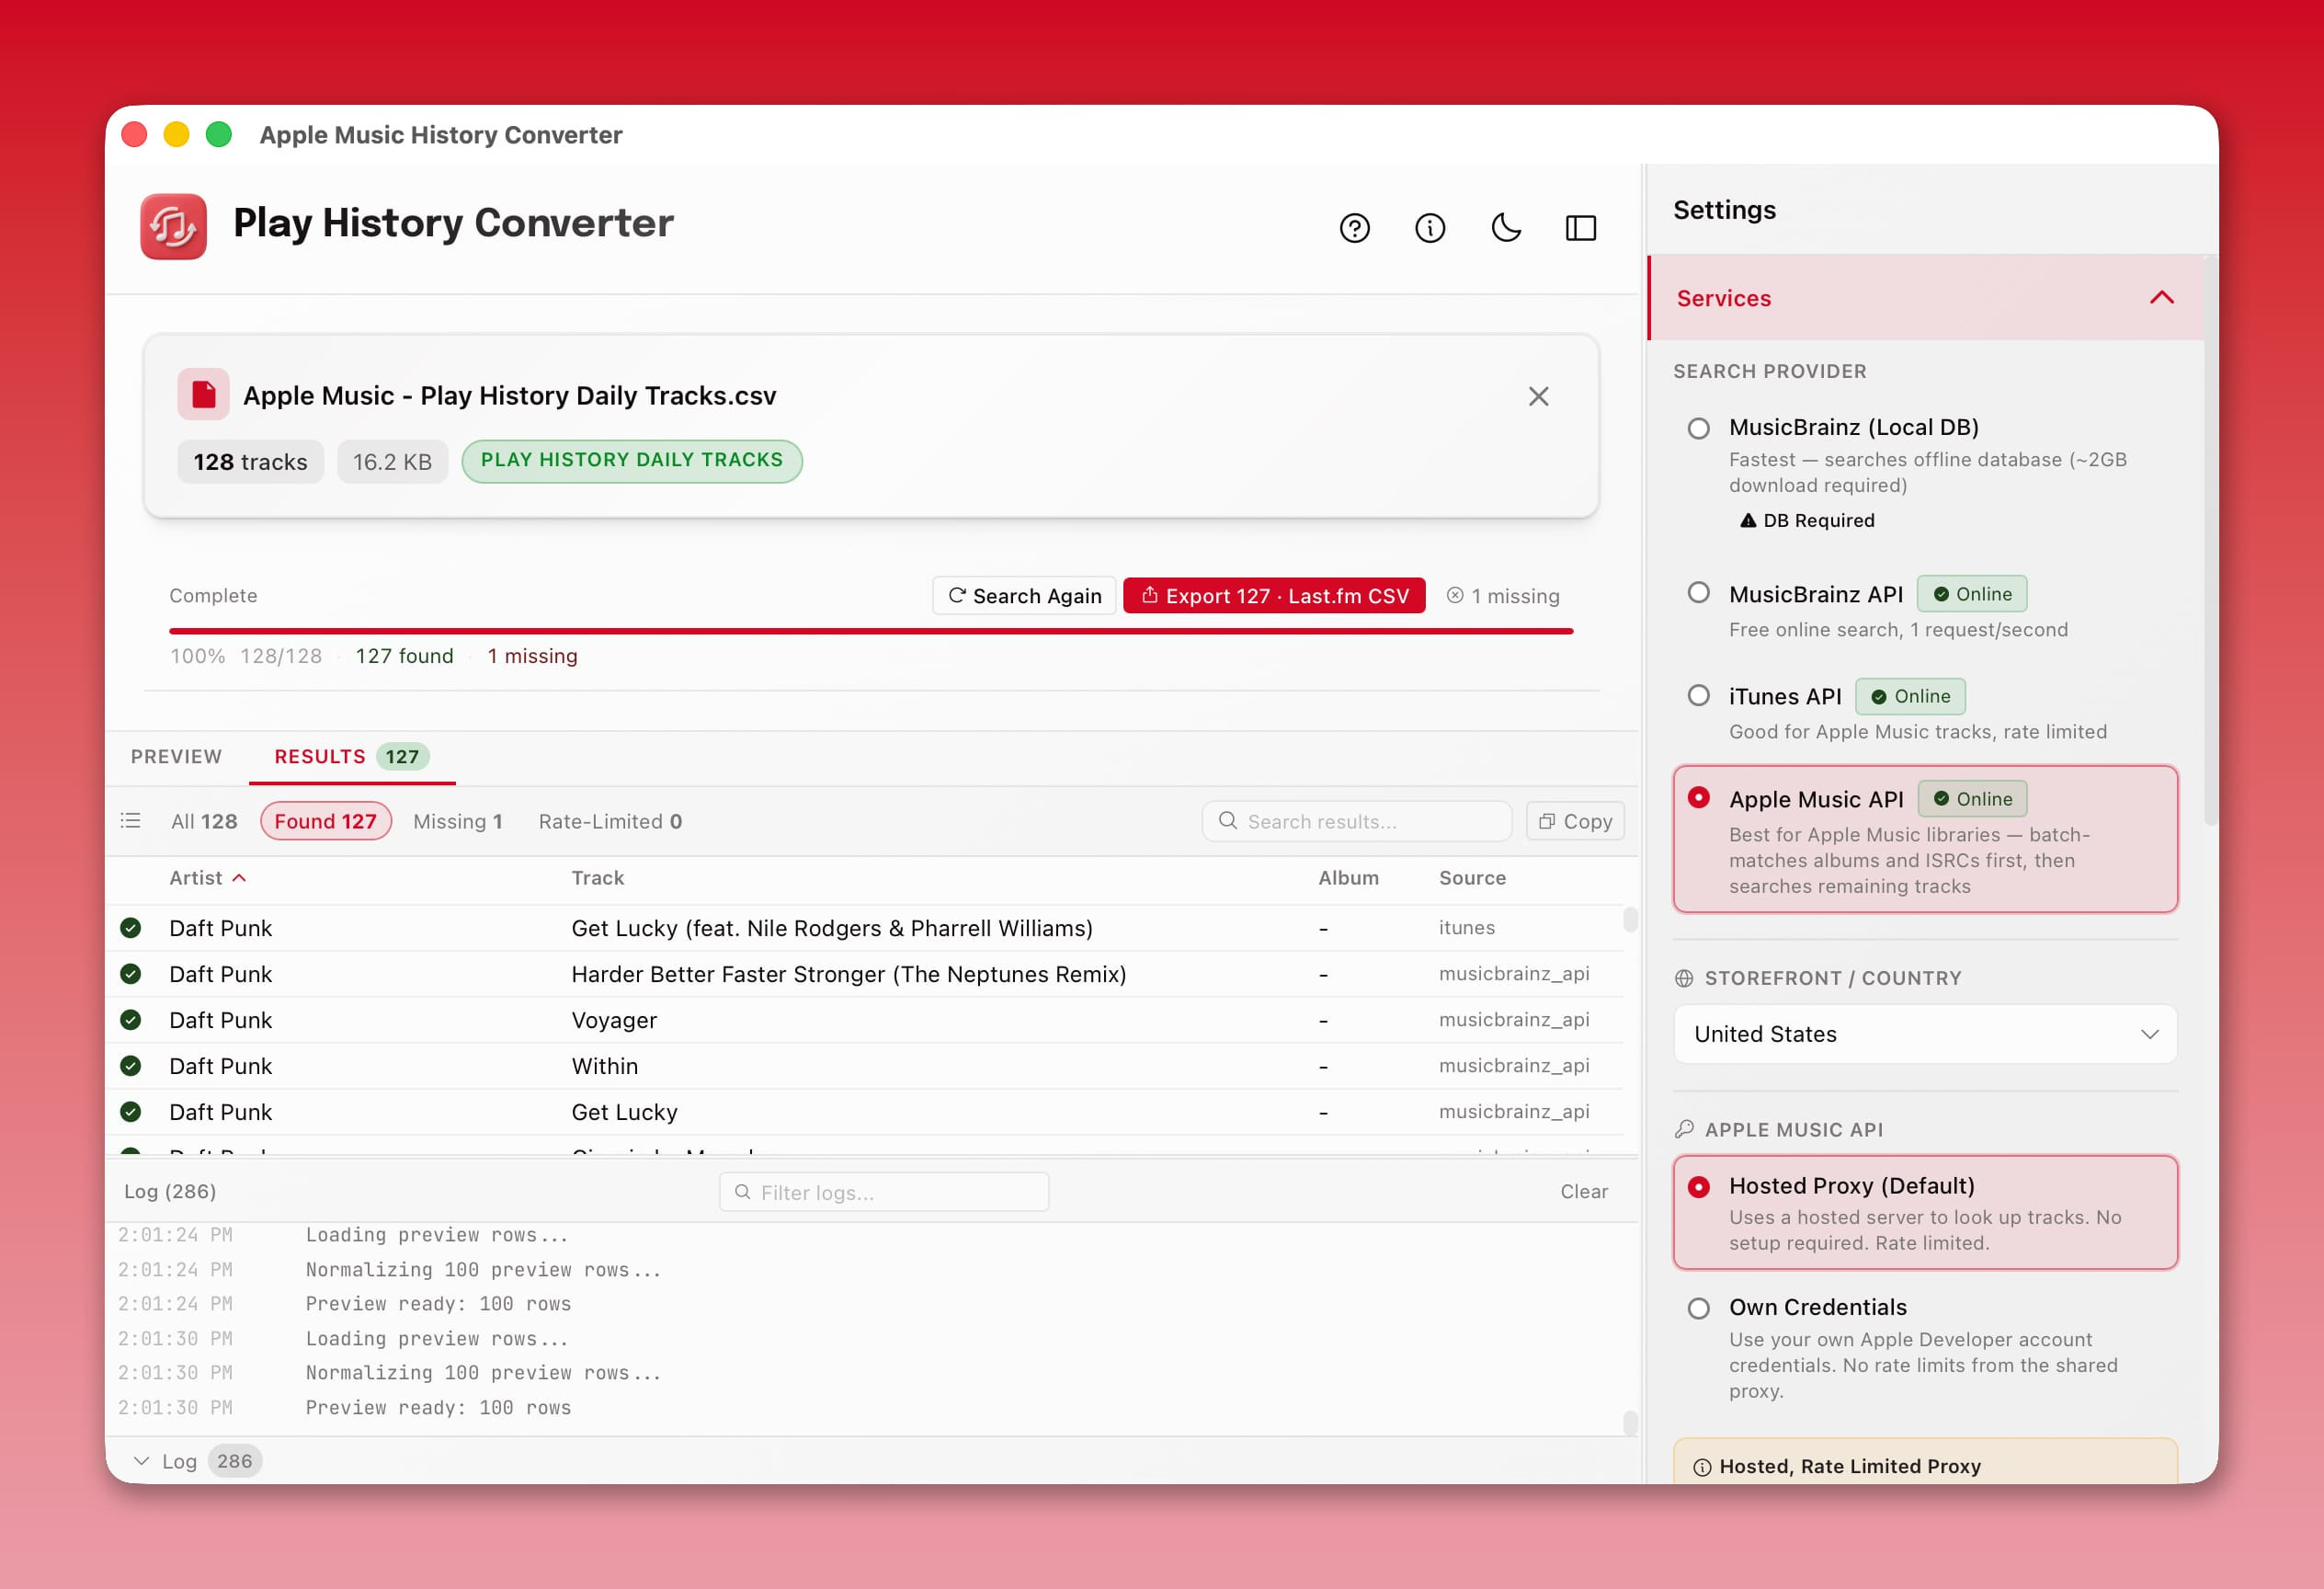Click the red Play History Converter app logo
The image size is (2324, 1589).
coord(174,227)
